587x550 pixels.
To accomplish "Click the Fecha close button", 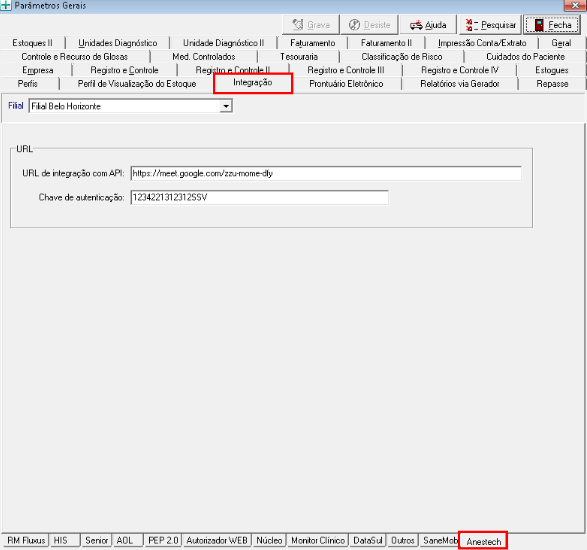I will point(553,25).
